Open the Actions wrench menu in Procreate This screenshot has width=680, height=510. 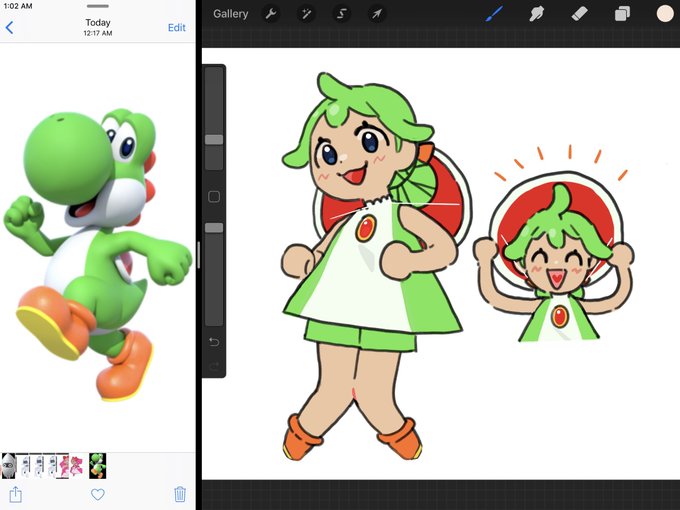[271, 14]
